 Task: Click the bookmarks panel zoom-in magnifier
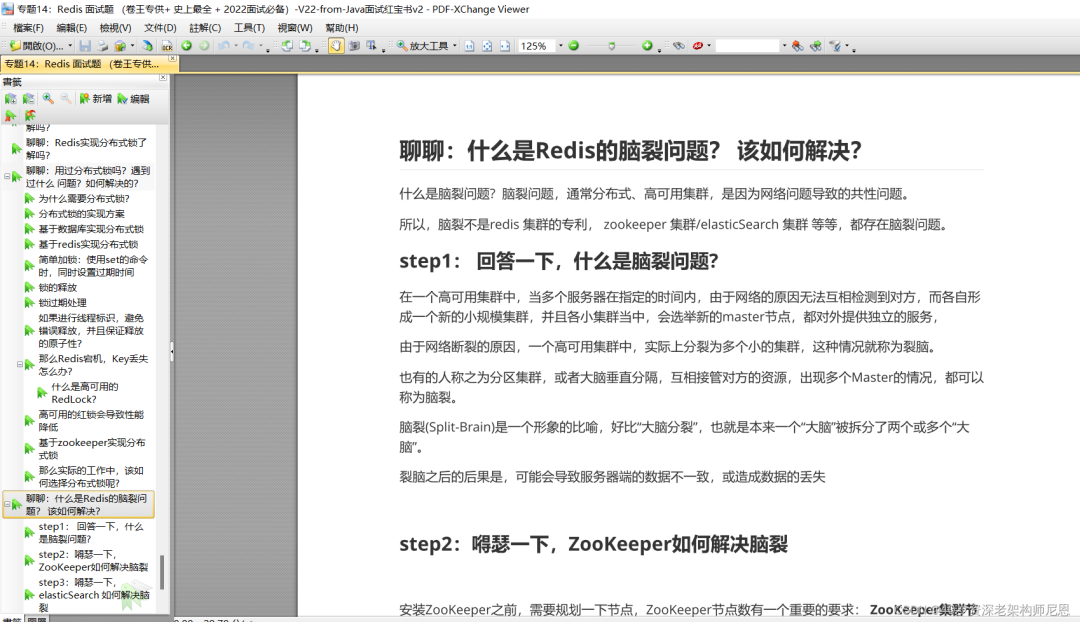pos(48,99)
